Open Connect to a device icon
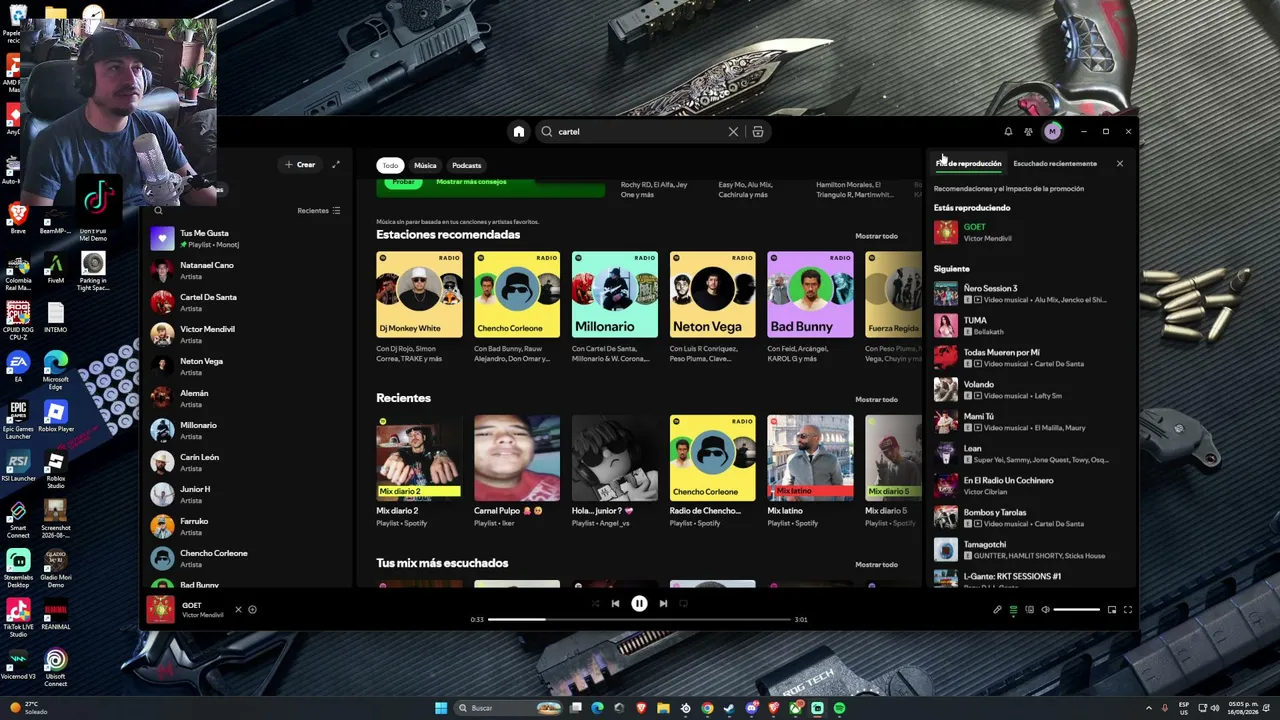 (1029, 610)
